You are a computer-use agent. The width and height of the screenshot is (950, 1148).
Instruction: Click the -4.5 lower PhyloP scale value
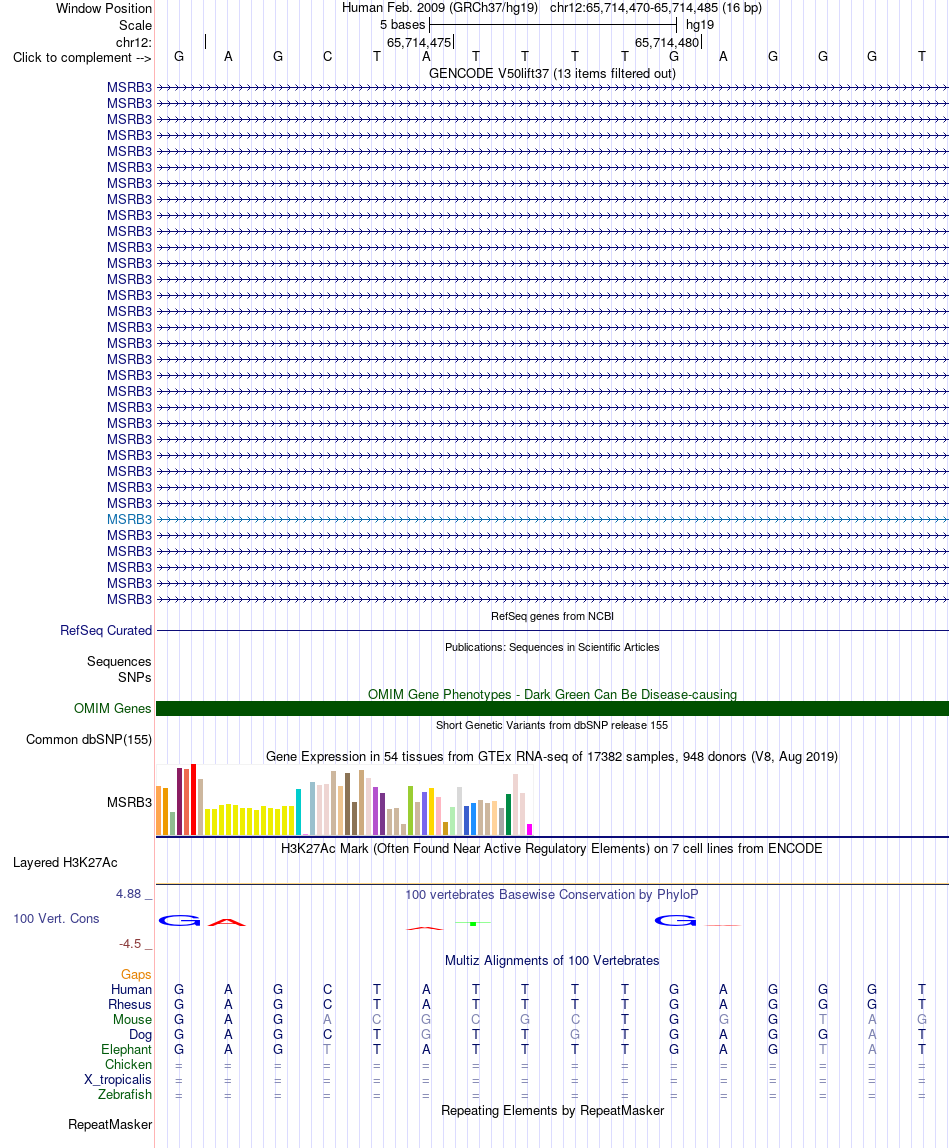point(130,944)
